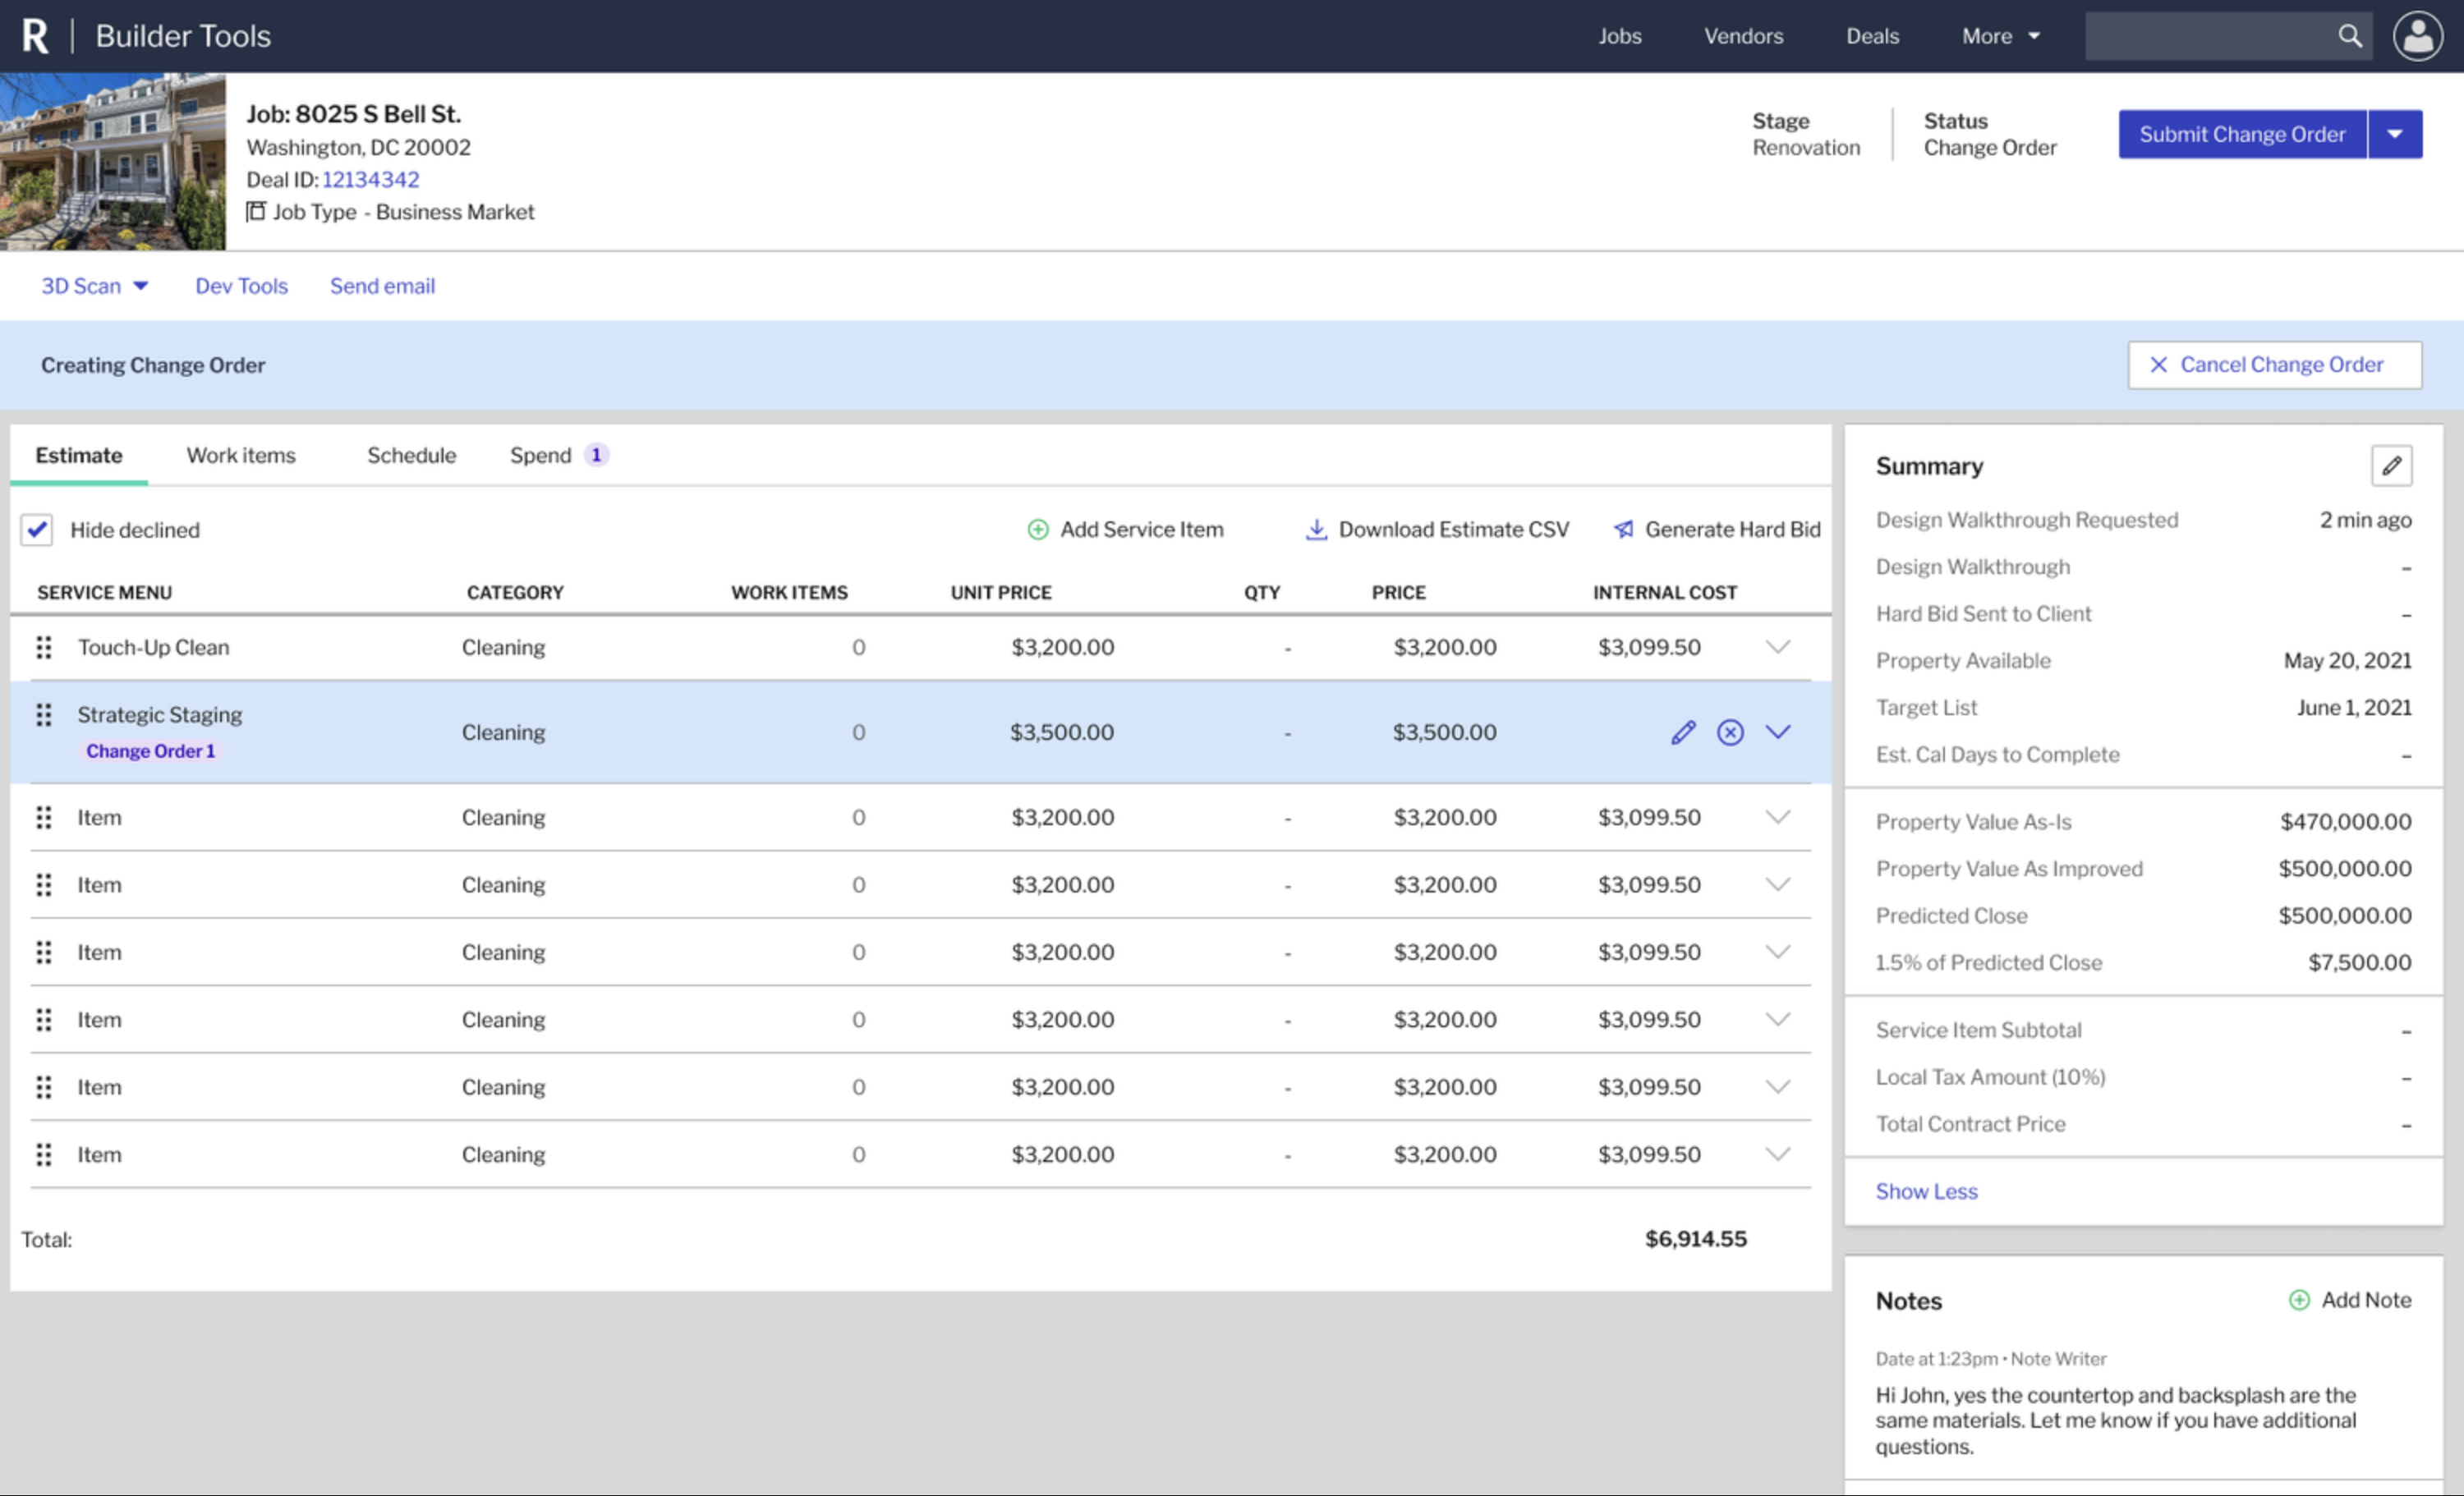Remove Strategic Staging with circled X icon
Screen dimensions: 2464x1496
click(1730, 732)
